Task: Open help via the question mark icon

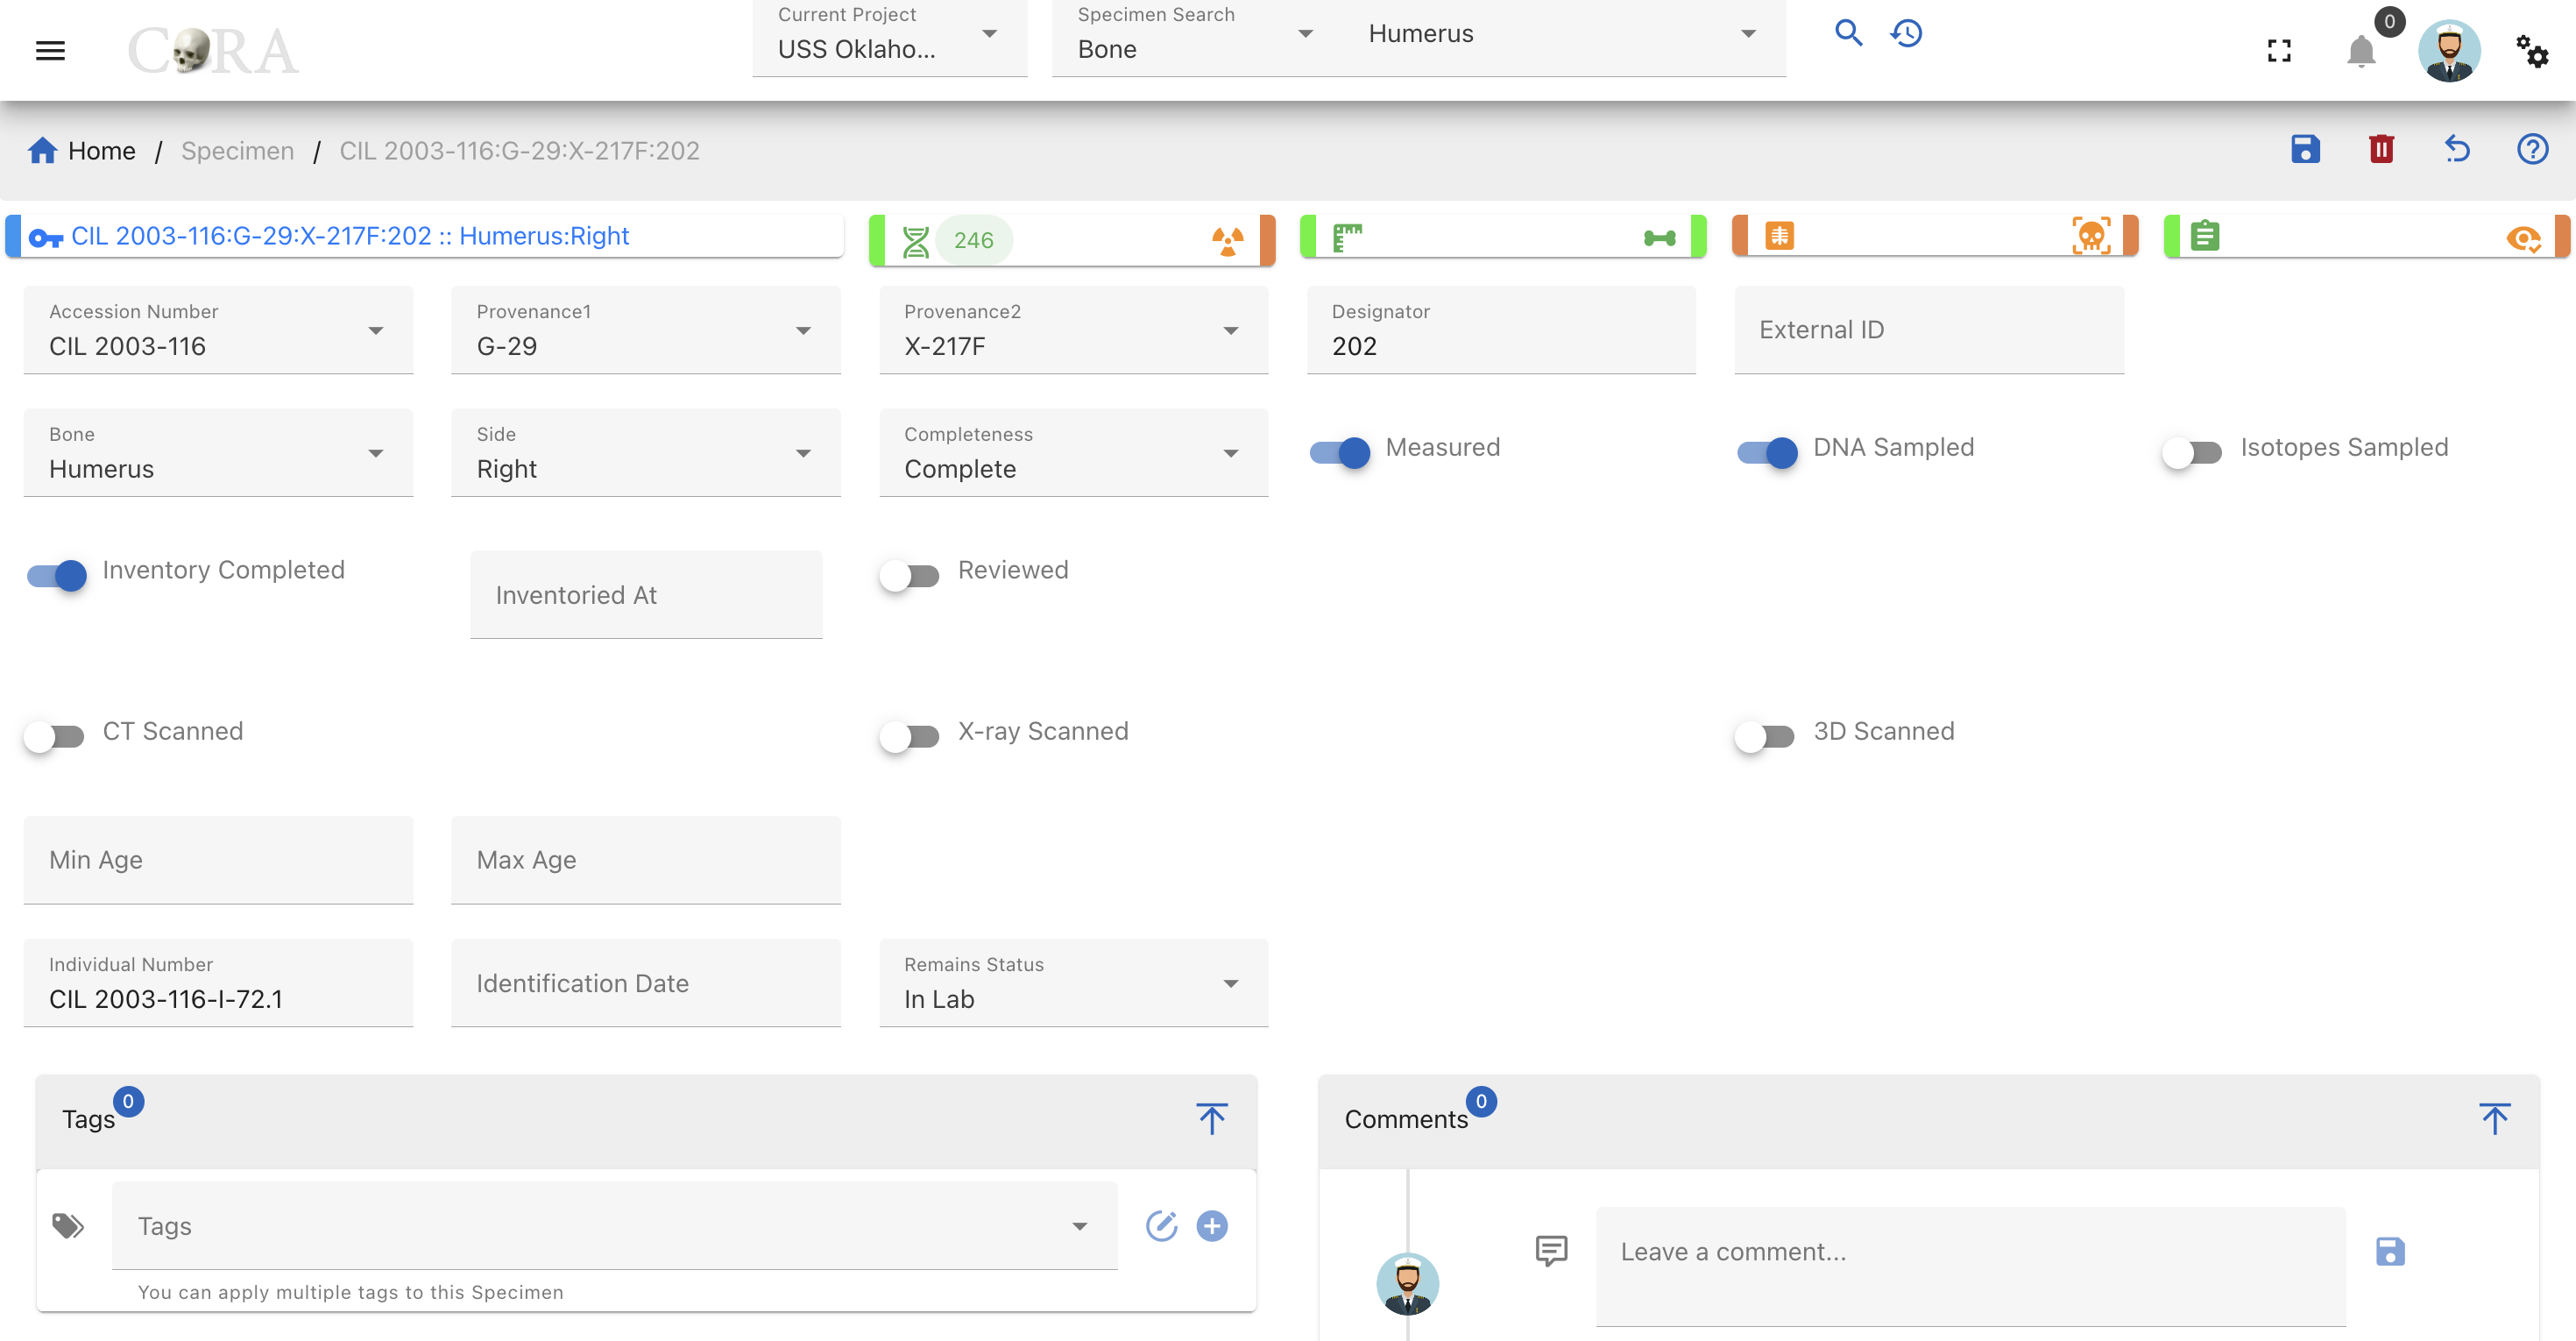Action: click(2532, 150)
